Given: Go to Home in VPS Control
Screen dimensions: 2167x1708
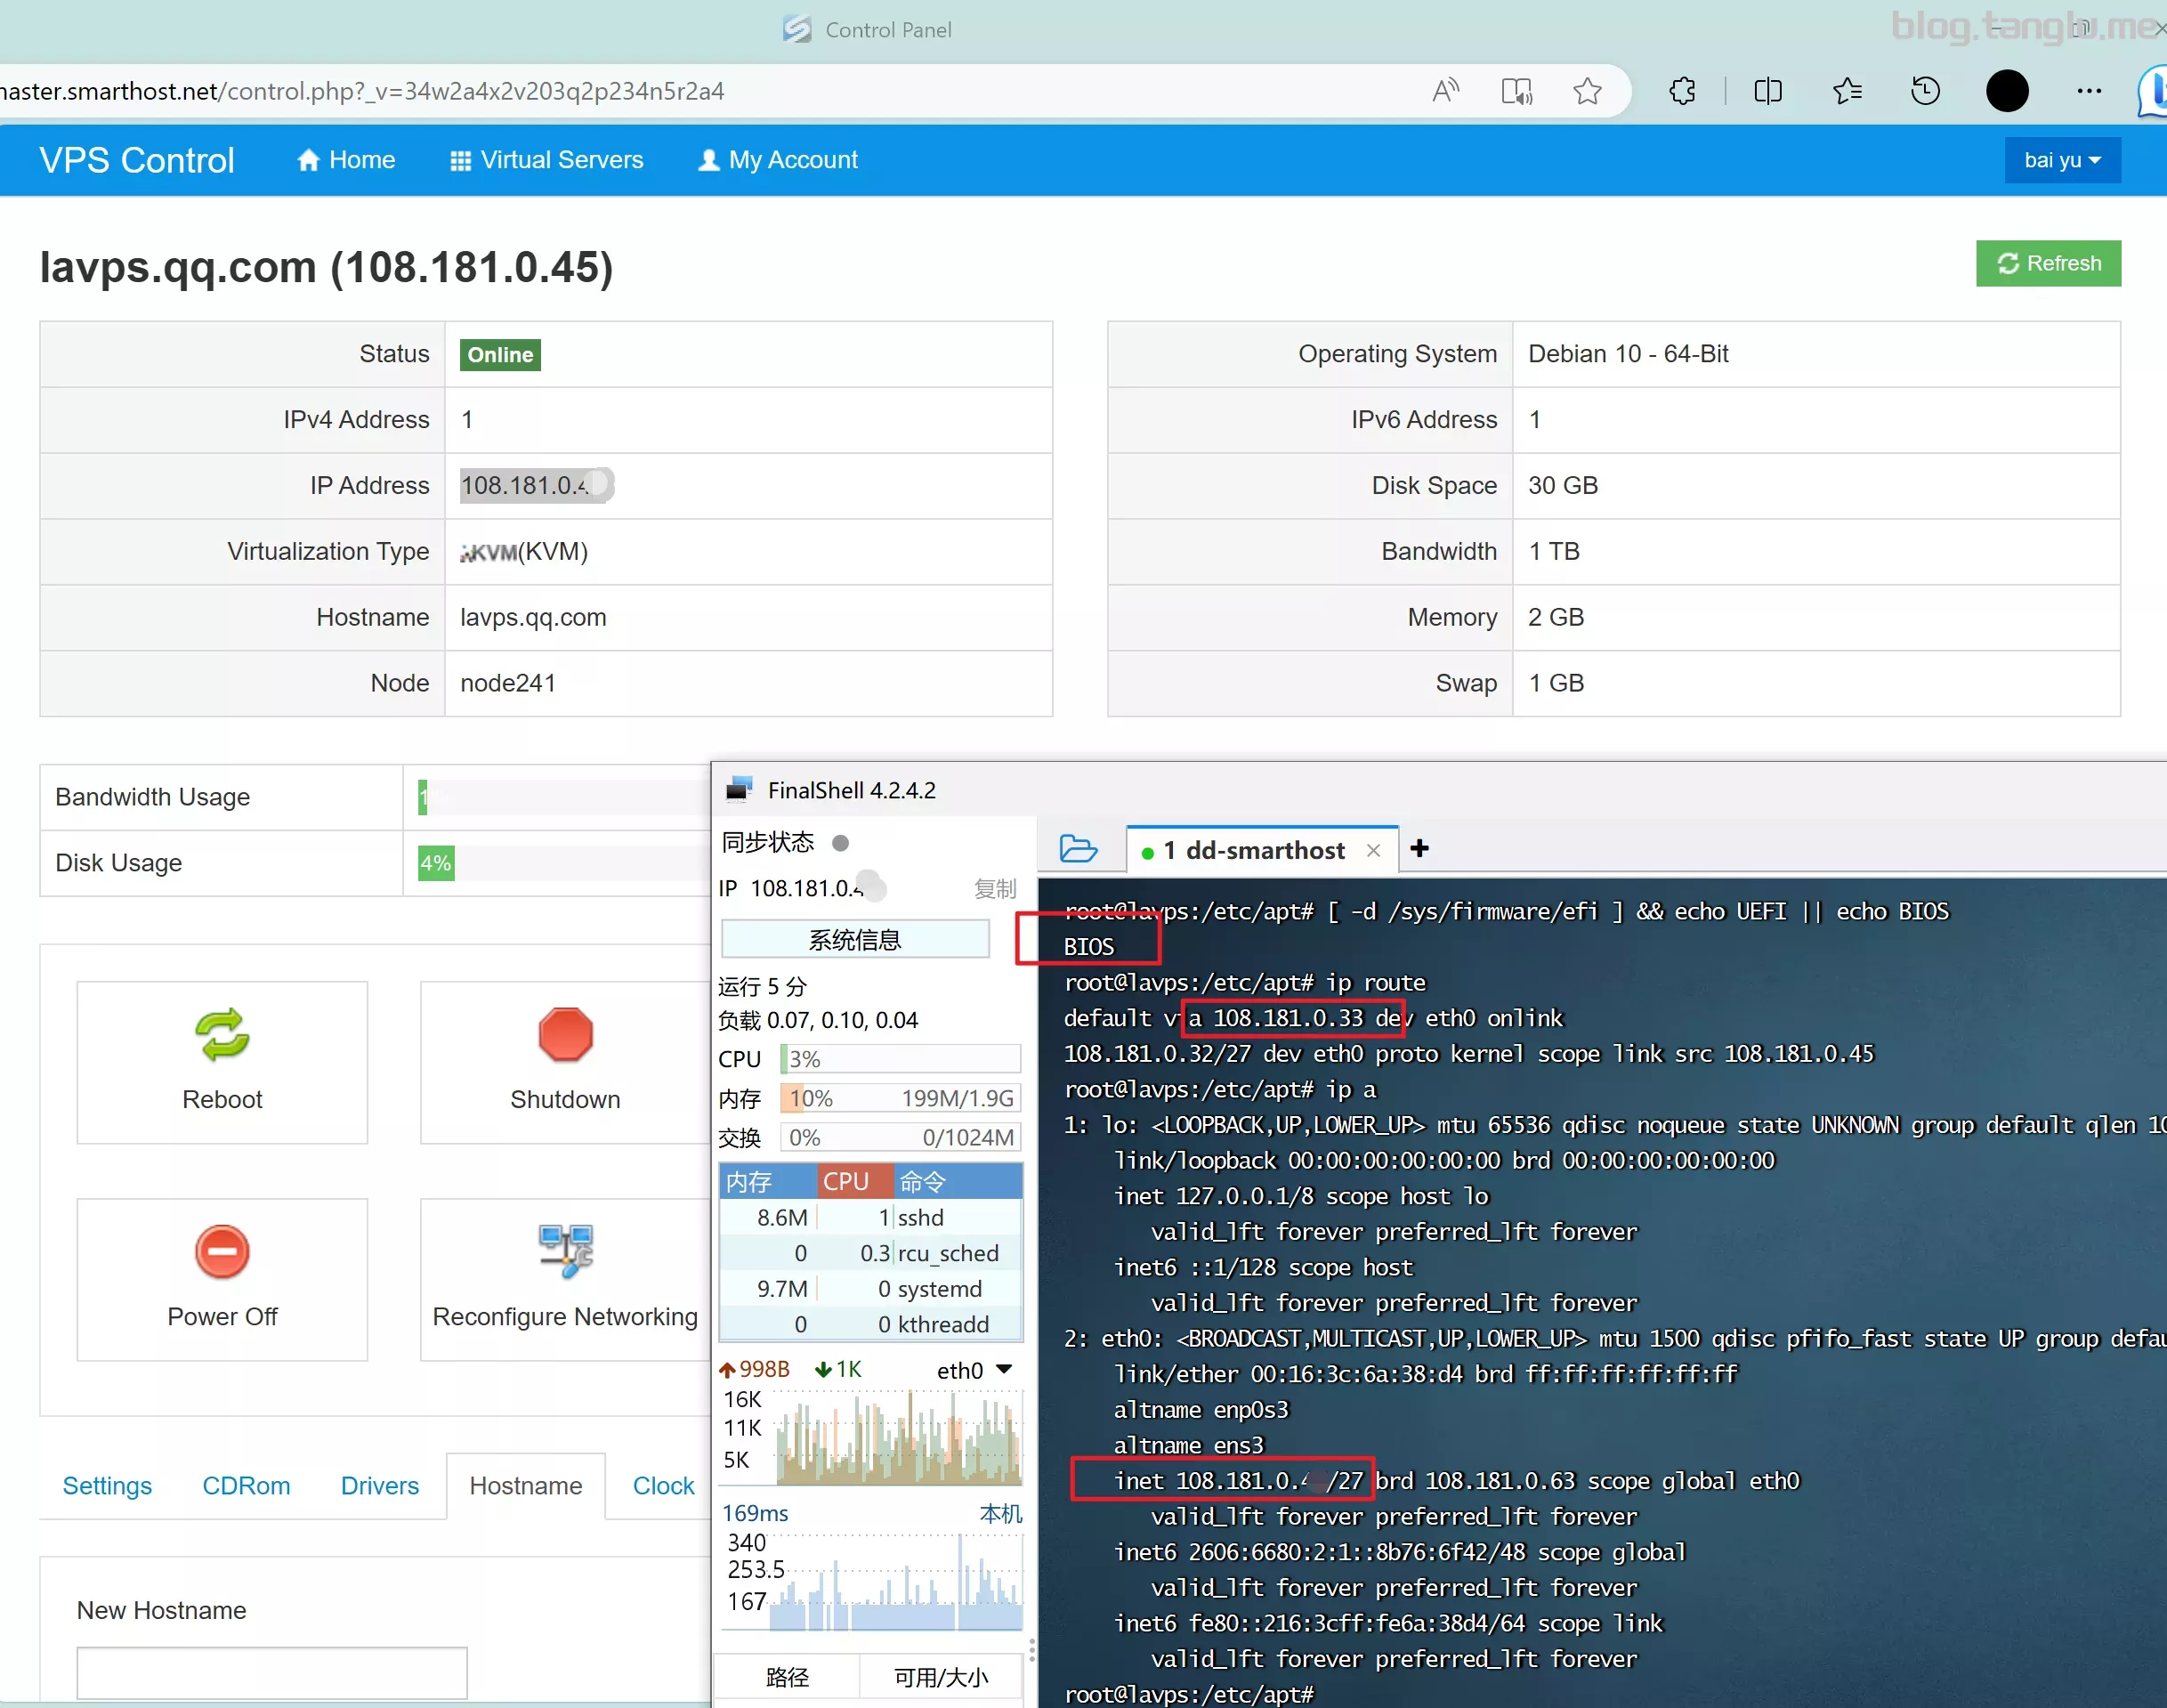Looking at the screenshot, I should [346, 160].
